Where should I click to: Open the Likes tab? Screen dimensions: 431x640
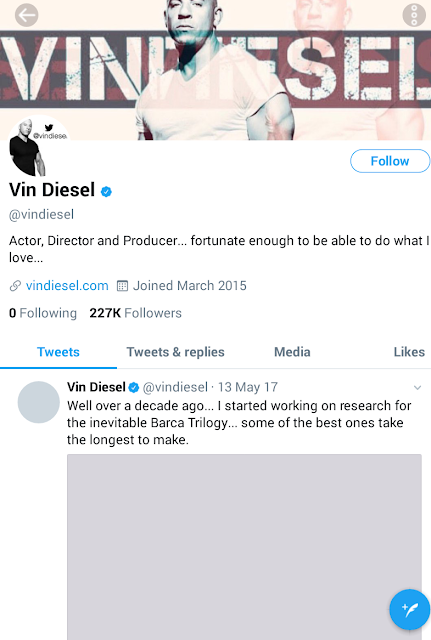409,352
